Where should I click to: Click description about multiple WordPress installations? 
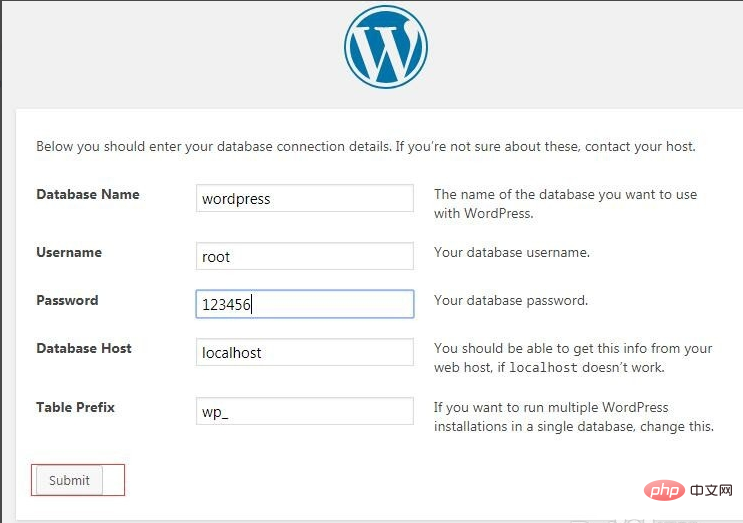click(574, 417)
